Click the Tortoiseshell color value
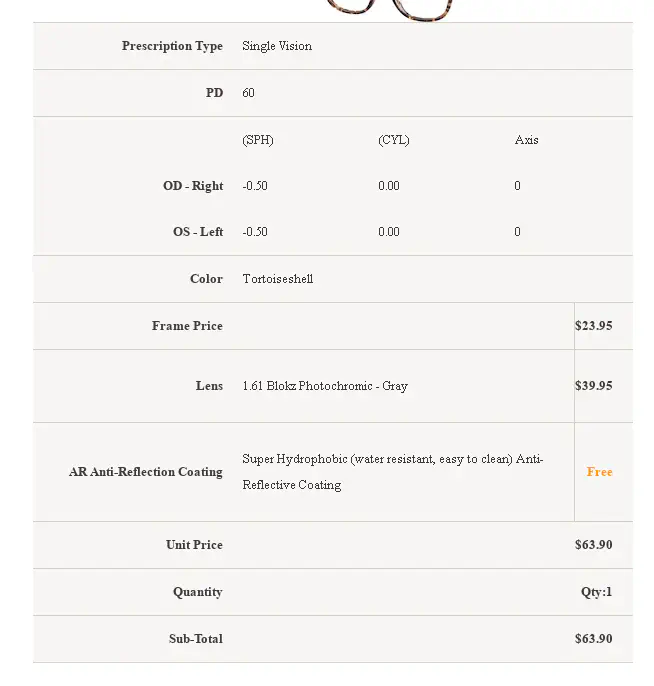 point(278,279)
